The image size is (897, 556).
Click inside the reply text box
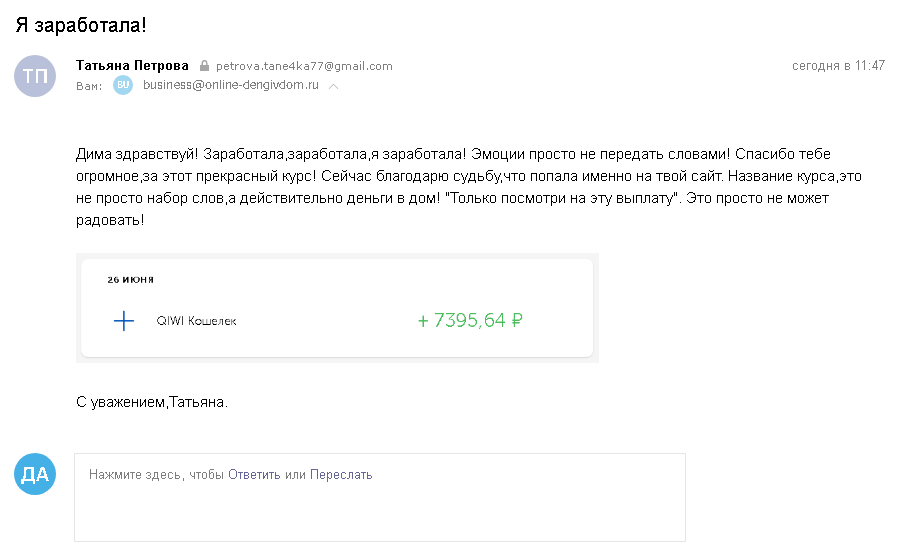[x=380, y=498]
